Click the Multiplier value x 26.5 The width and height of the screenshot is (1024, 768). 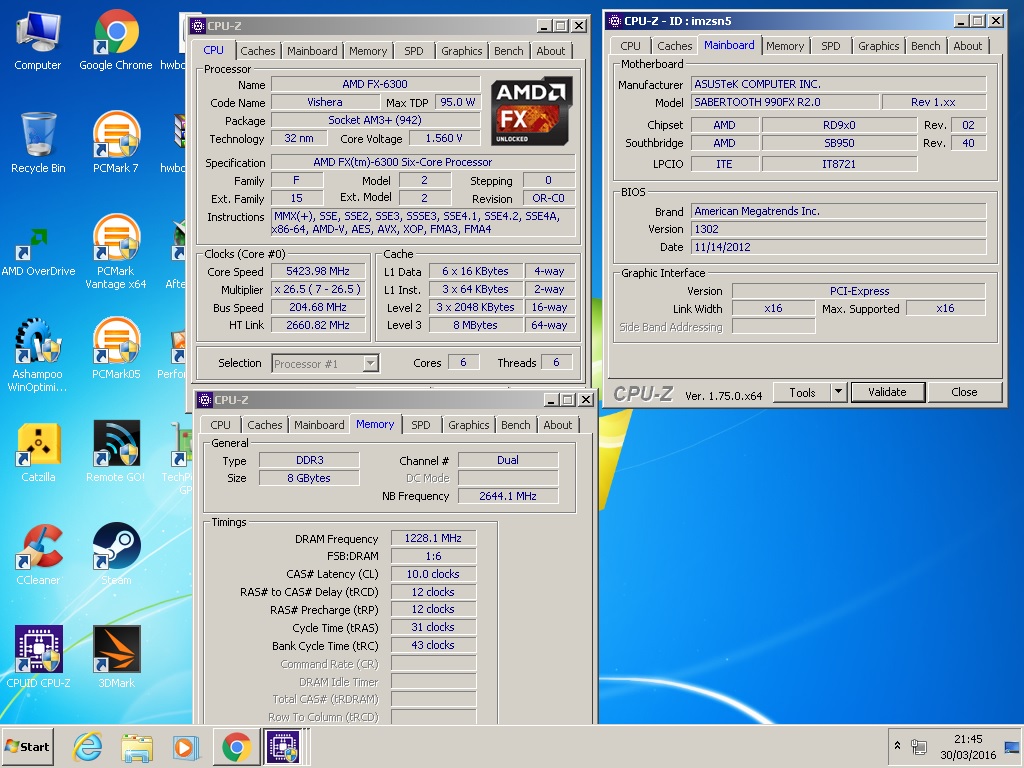(317, 289)
